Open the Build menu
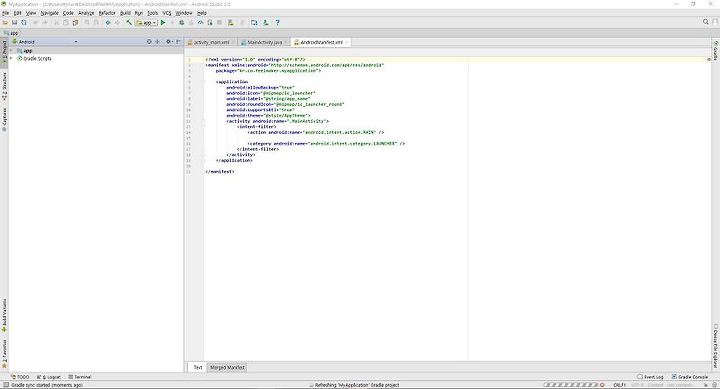Screen dimensions: 720x389 point(125,13)
